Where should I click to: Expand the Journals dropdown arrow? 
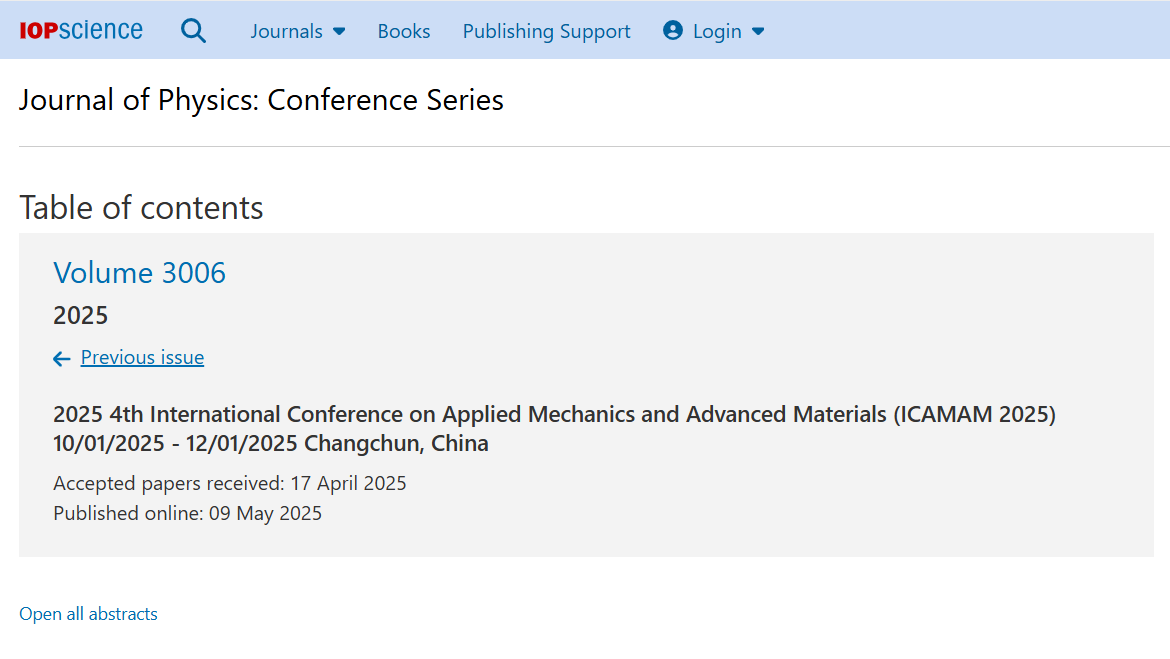tap(339, 31)
